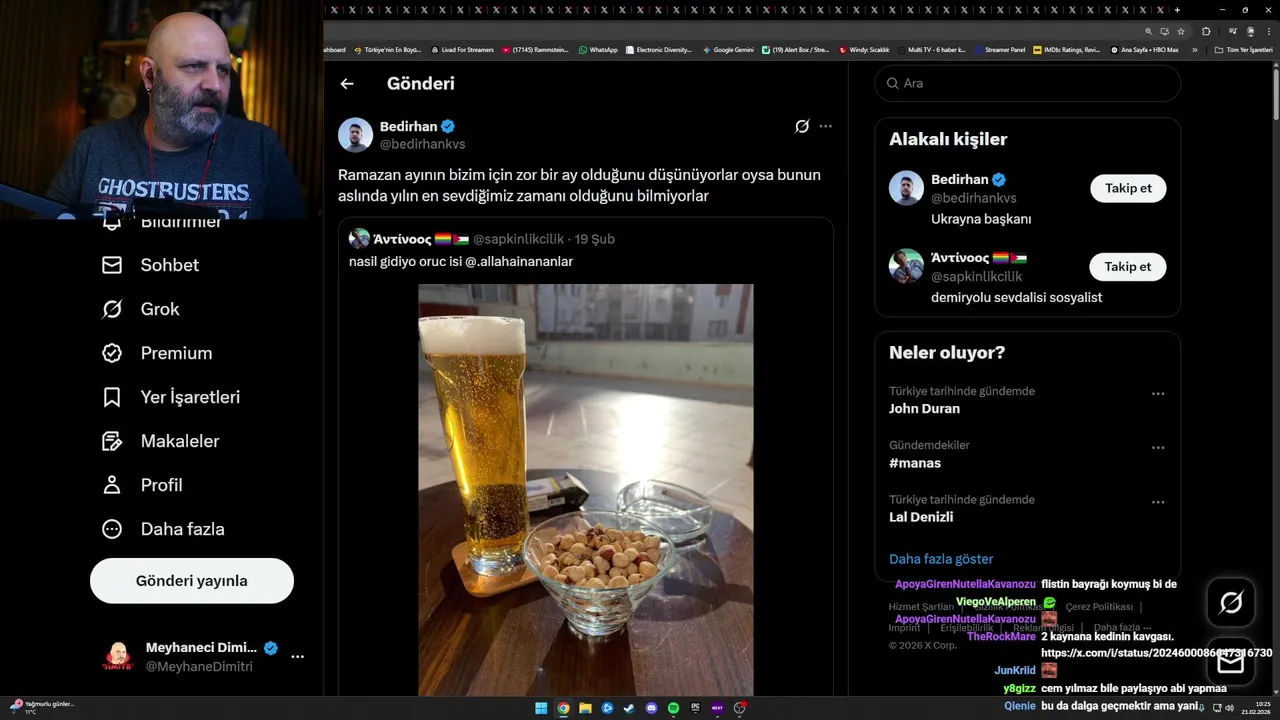Open Streamer Panel bookmark

999,49
